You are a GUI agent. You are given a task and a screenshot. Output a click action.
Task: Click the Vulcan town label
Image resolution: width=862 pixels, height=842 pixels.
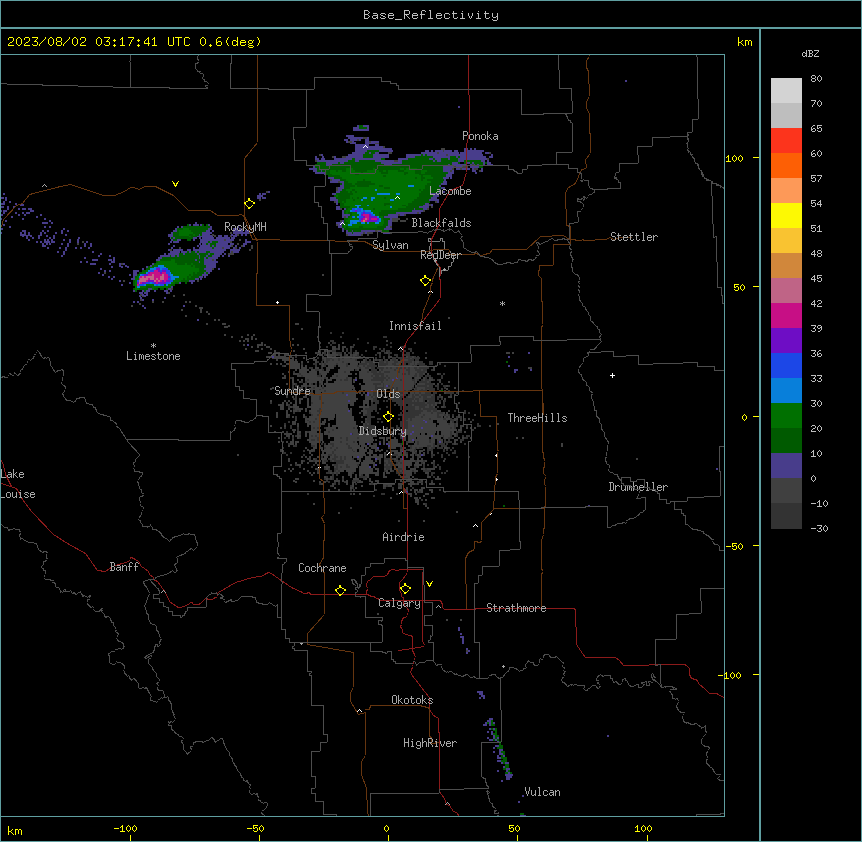coord(542,792)
